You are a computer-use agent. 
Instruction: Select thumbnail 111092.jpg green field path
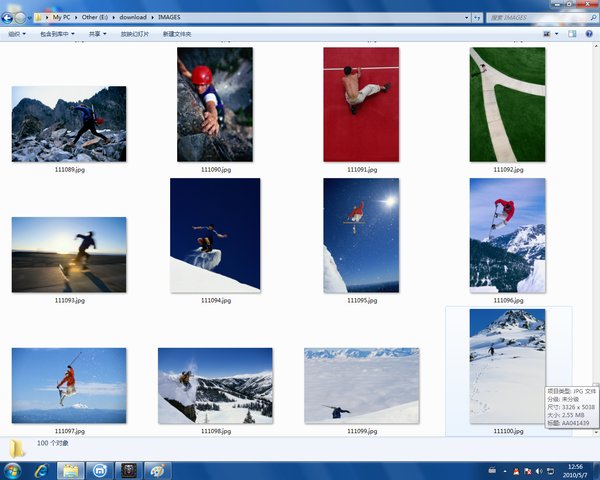tap(507, 104)
